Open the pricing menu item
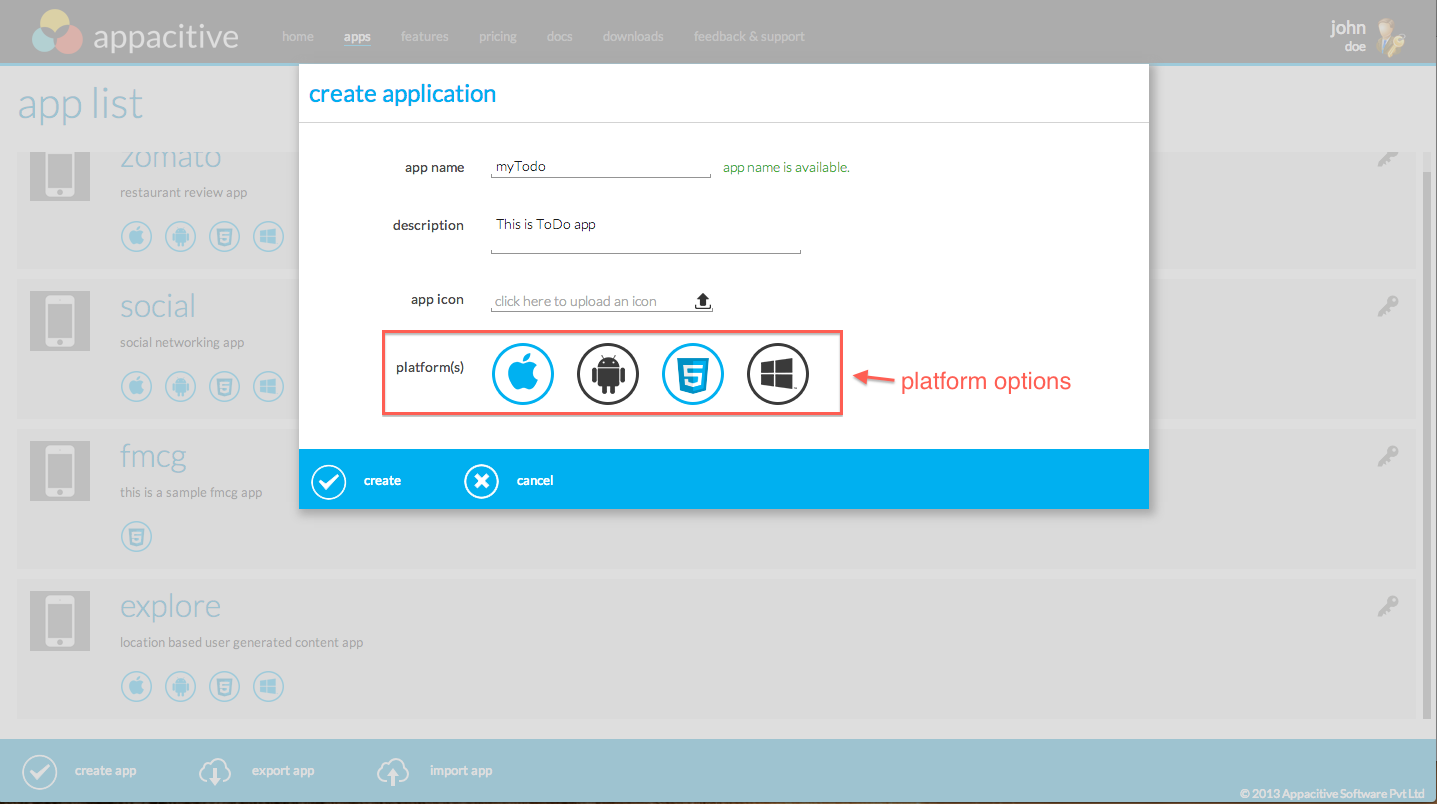Image resolution: width=1437 pixels, height=804 pixels. point(498,37)
